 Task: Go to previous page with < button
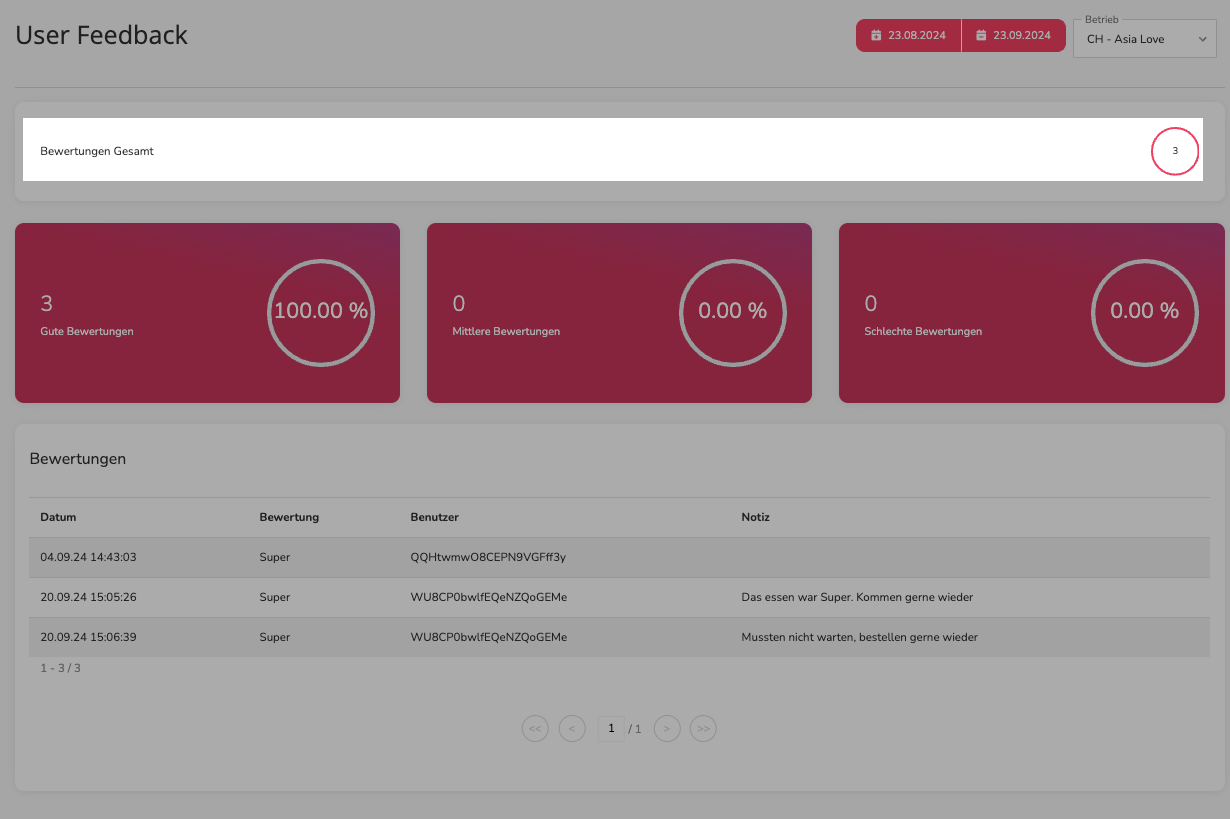pos(572,729)
